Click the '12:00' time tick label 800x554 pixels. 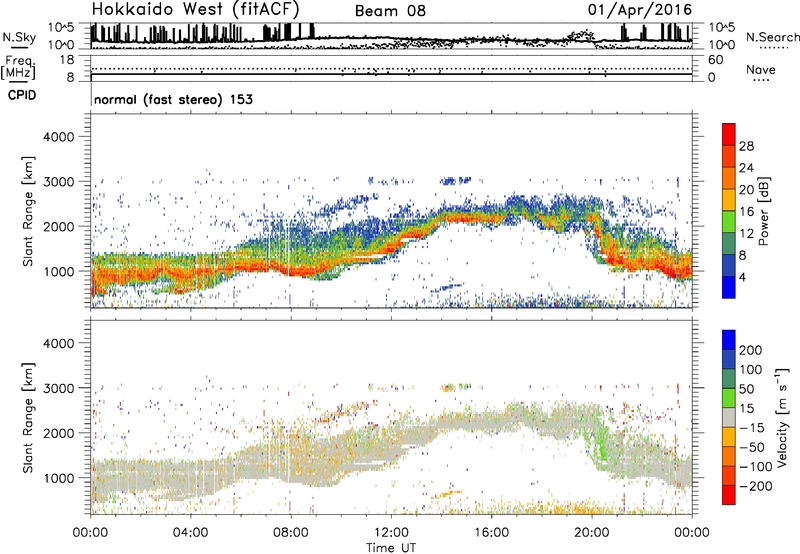[391, 533]
